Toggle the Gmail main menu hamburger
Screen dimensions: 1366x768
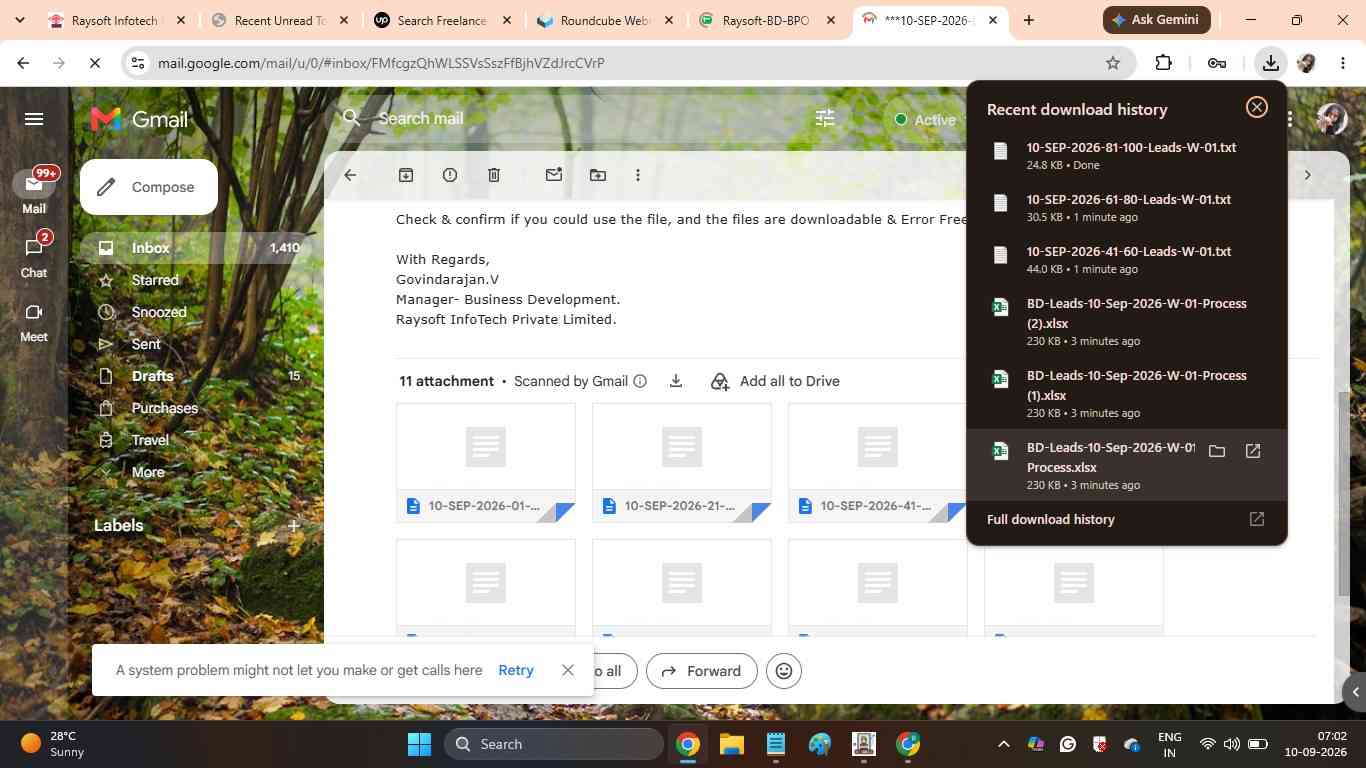pos(34,119)
